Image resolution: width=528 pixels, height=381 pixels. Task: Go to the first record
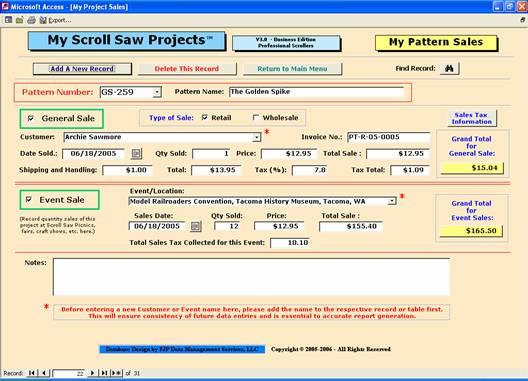pos(32,373)
